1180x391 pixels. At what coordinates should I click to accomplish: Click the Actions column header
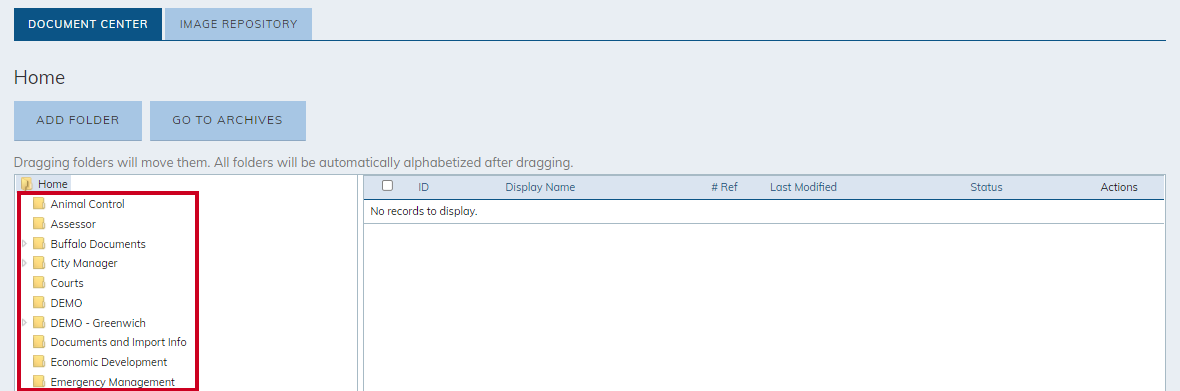[x=1119, y=187]
